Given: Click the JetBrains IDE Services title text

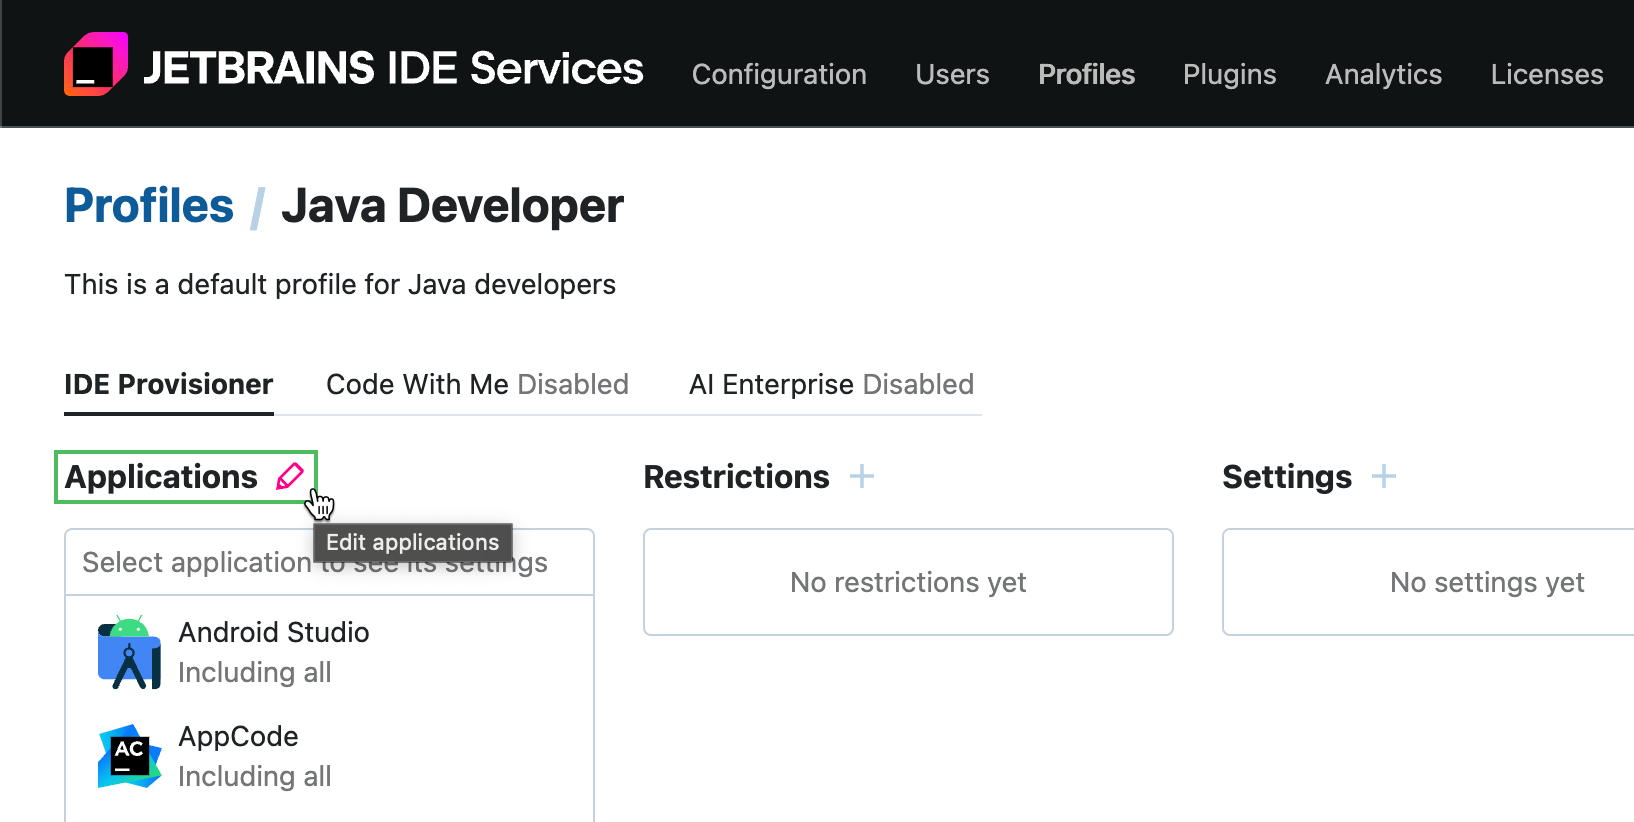Looking at the screenshot, I should (393, 69).
